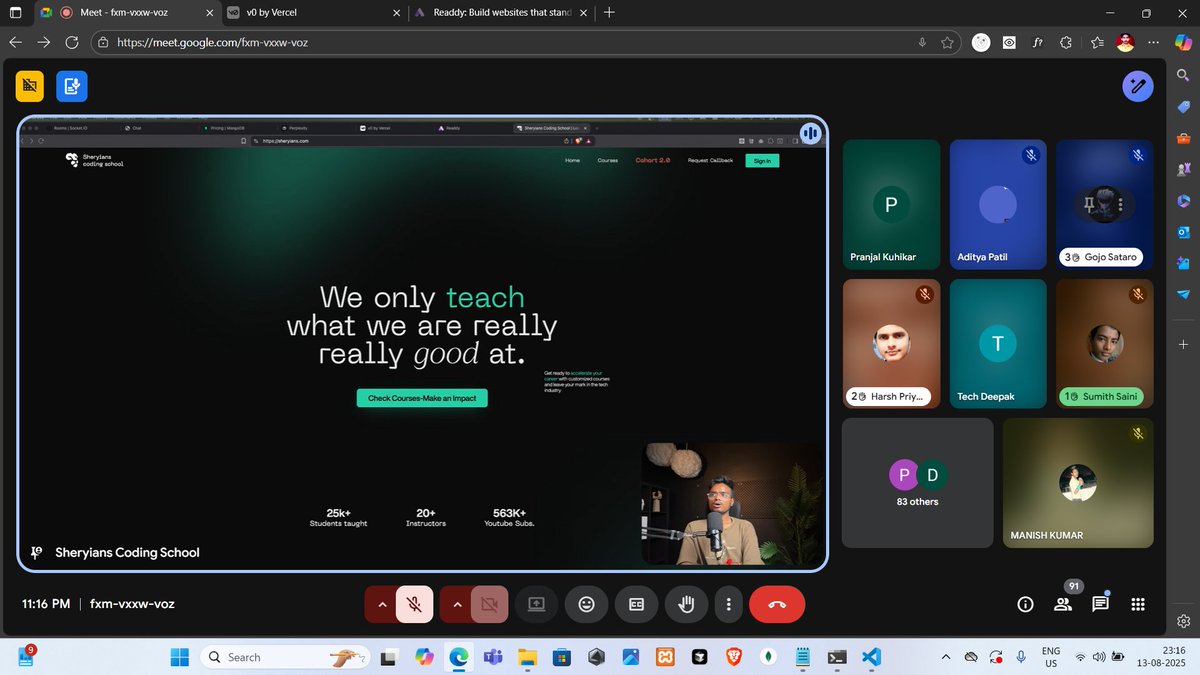Go back using browser back arrow

pos(15,43)
